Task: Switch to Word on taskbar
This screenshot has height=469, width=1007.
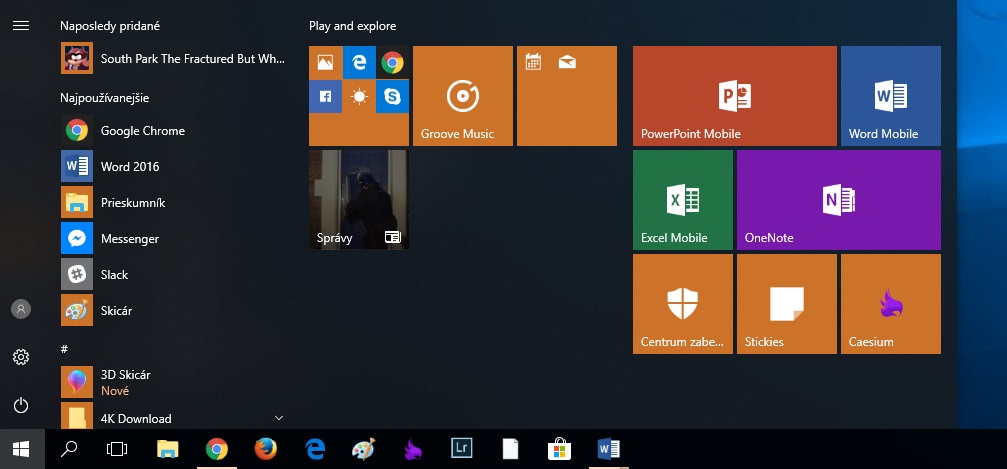Action: tap(608, 449)
